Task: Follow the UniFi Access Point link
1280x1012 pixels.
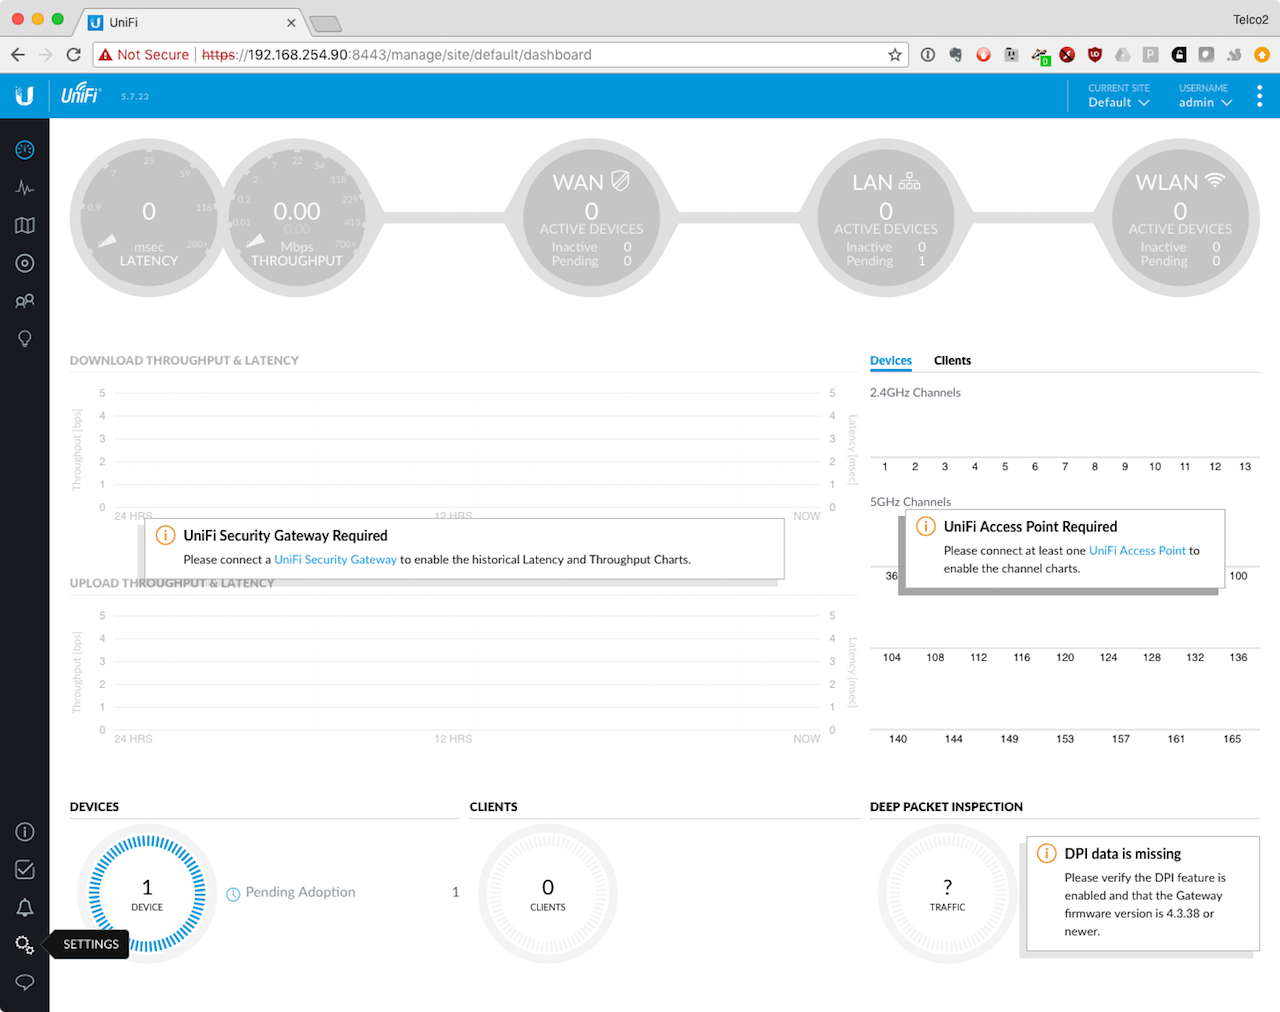Action: tap(1137, 549)
